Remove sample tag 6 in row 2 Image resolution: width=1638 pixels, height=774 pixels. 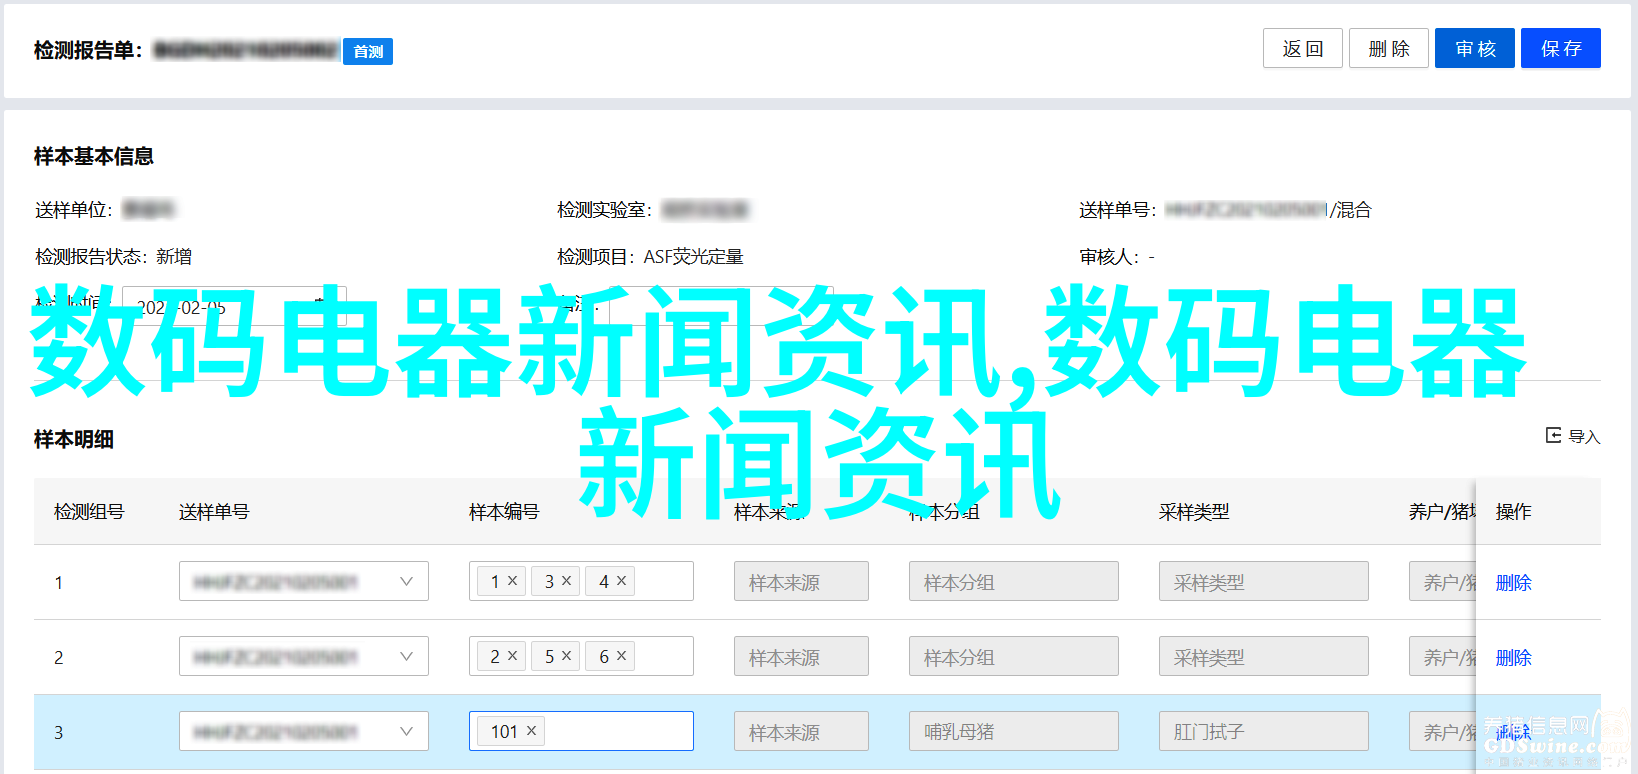pos(621,656)
